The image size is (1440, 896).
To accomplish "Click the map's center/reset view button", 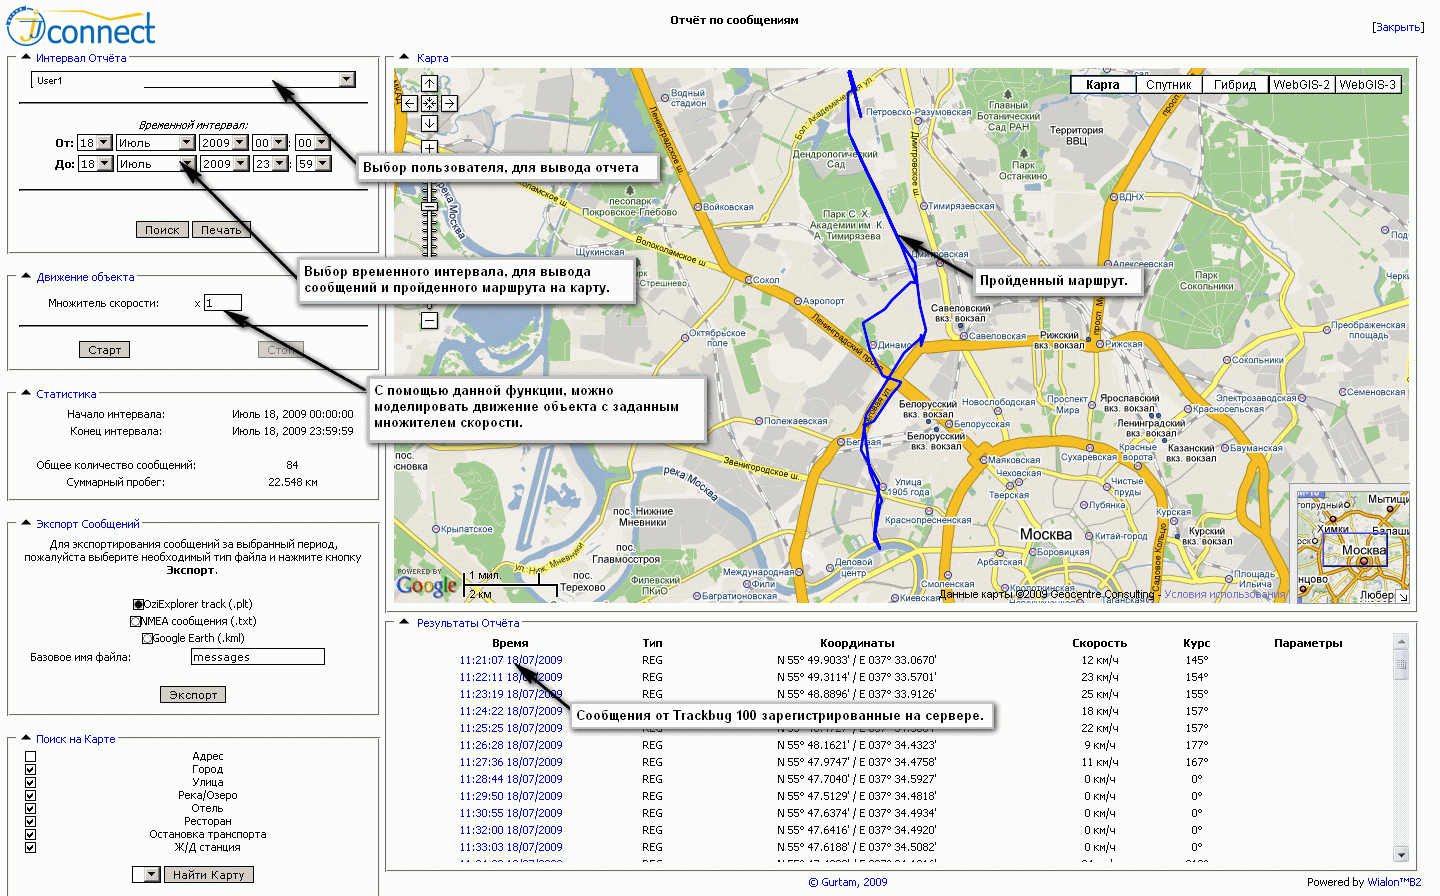I will [429, 103].
